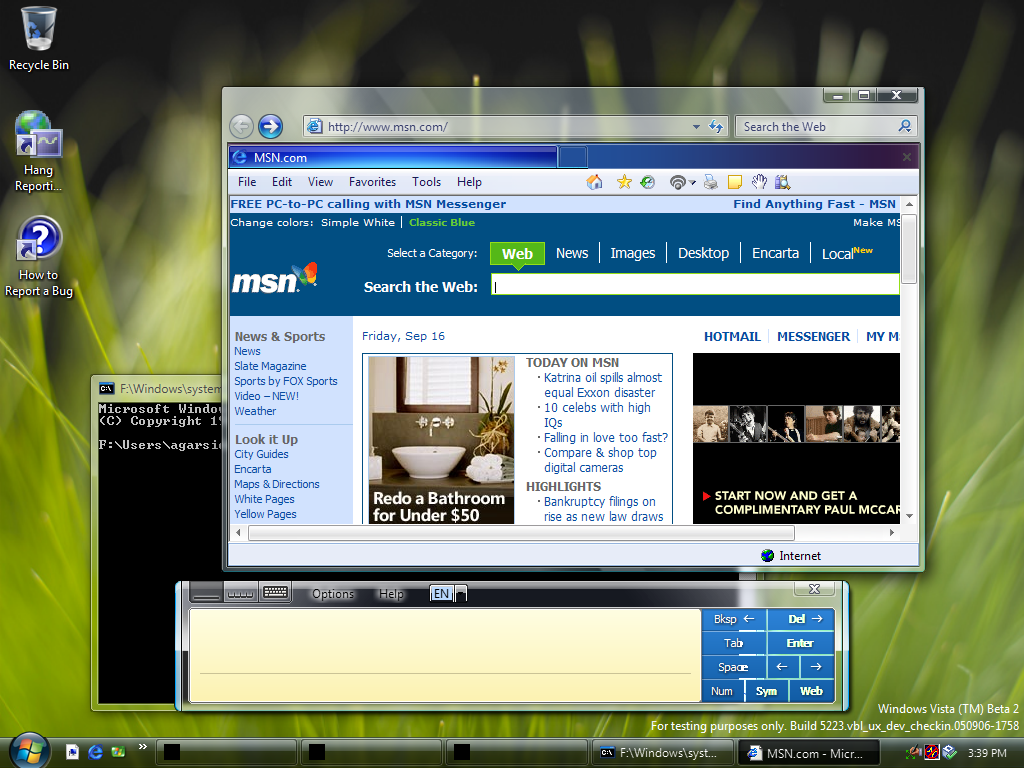Click the Space key in input panel
The image size is (1024, 768).
coord(733,667)
